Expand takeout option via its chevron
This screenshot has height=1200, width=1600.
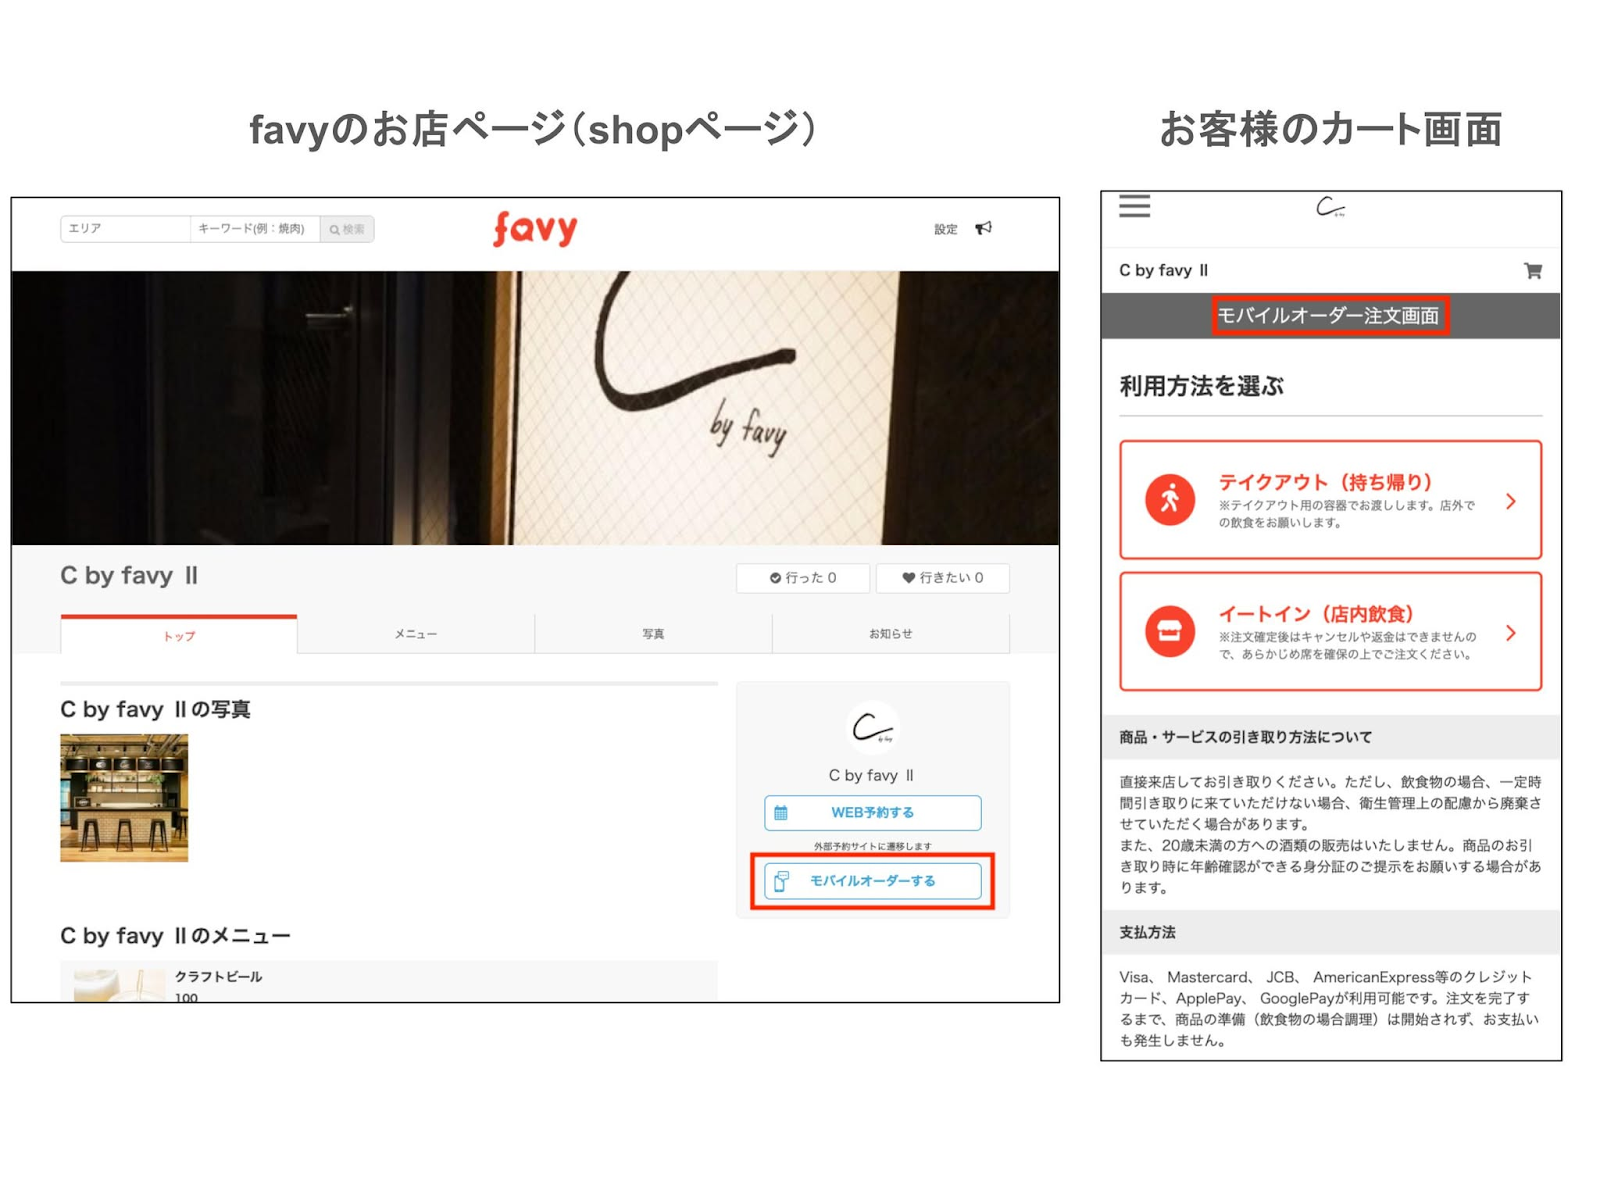tap(1511, 501)
